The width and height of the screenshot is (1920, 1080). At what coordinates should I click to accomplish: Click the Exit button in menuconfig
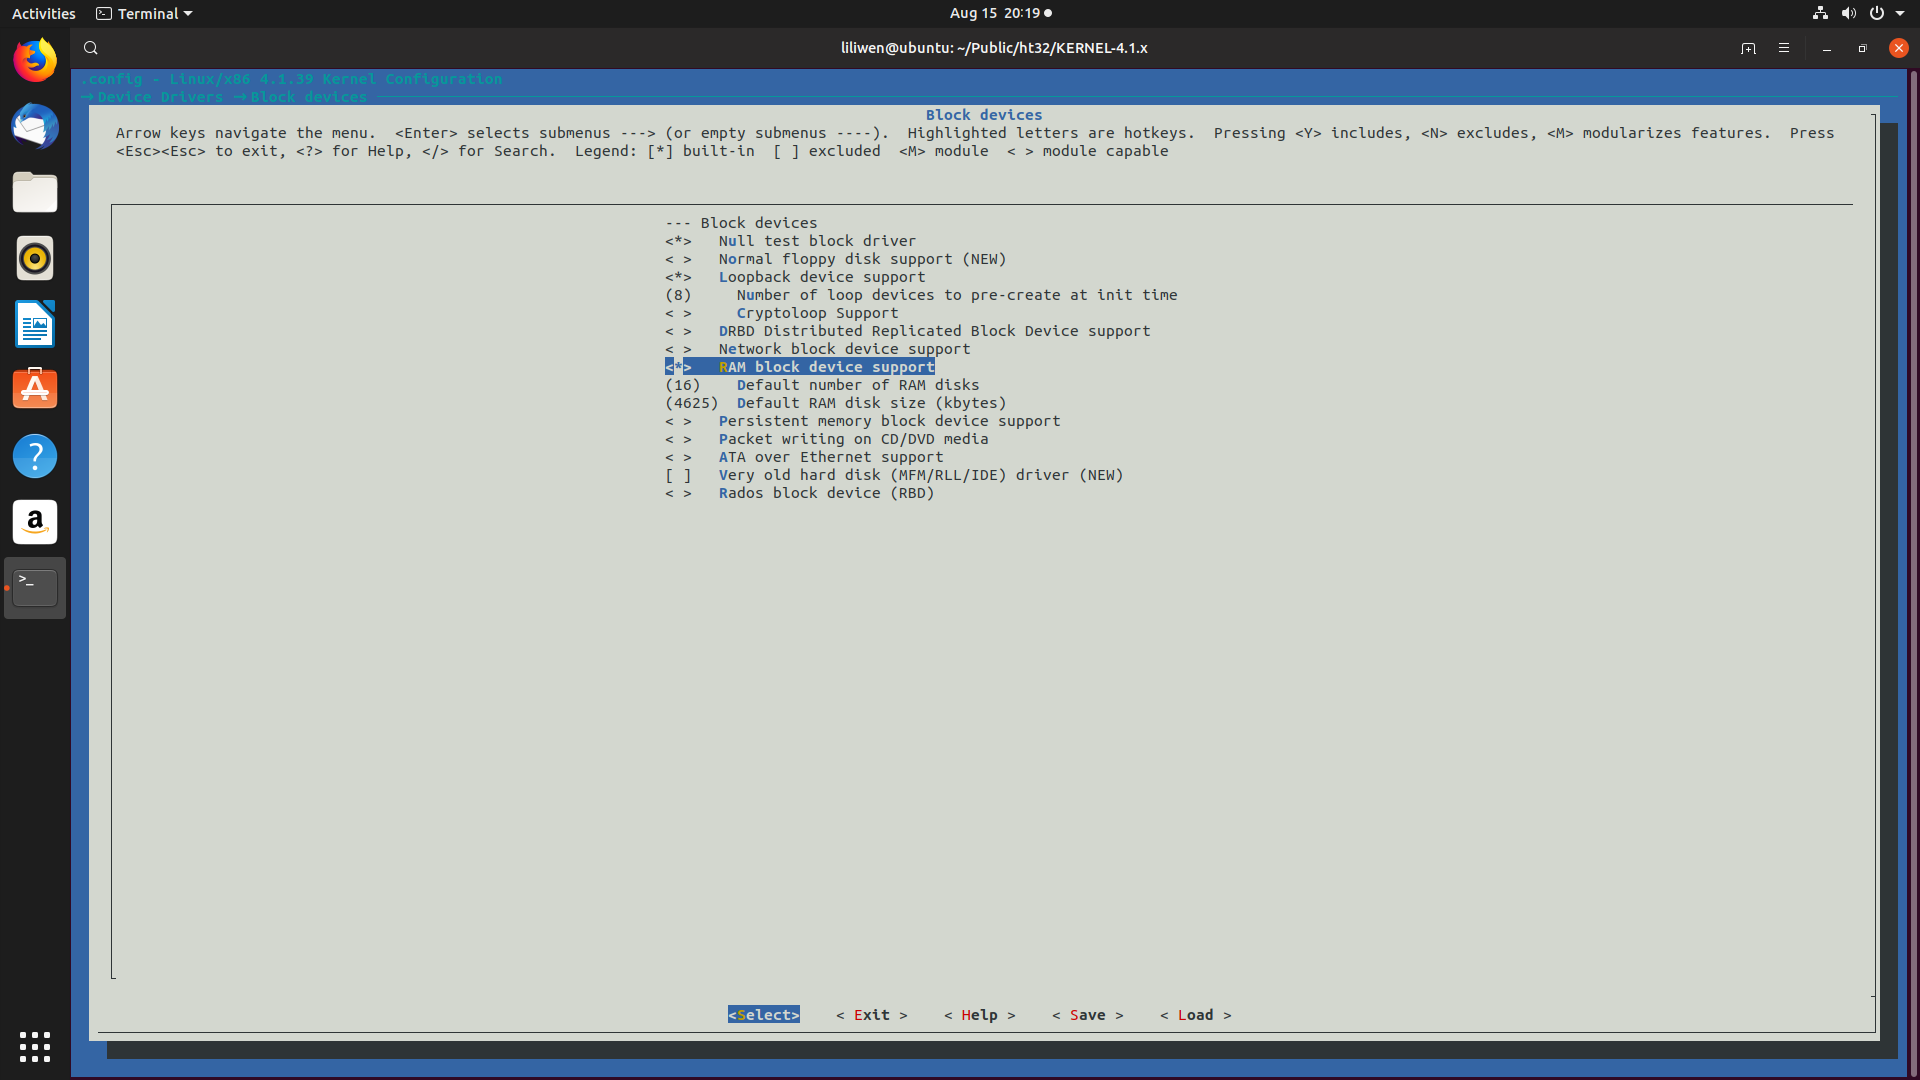tap(871, 1015)
